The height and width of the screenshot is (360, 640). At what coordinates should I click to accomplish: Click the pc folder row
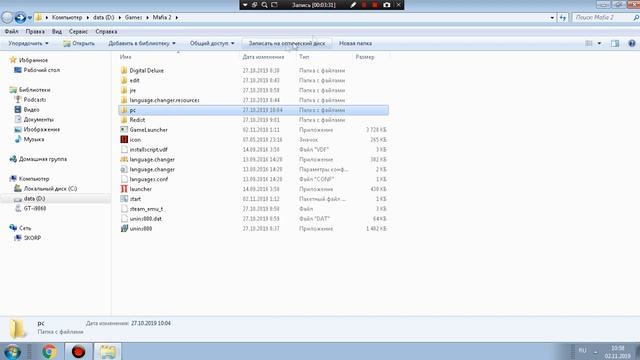[x=253, y=110]
